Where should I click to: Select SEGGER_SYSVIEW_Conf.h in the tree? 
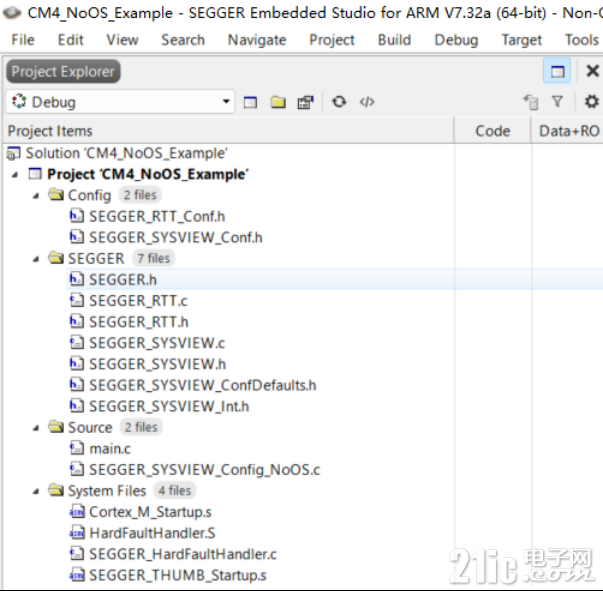click(x=176, y=237)
